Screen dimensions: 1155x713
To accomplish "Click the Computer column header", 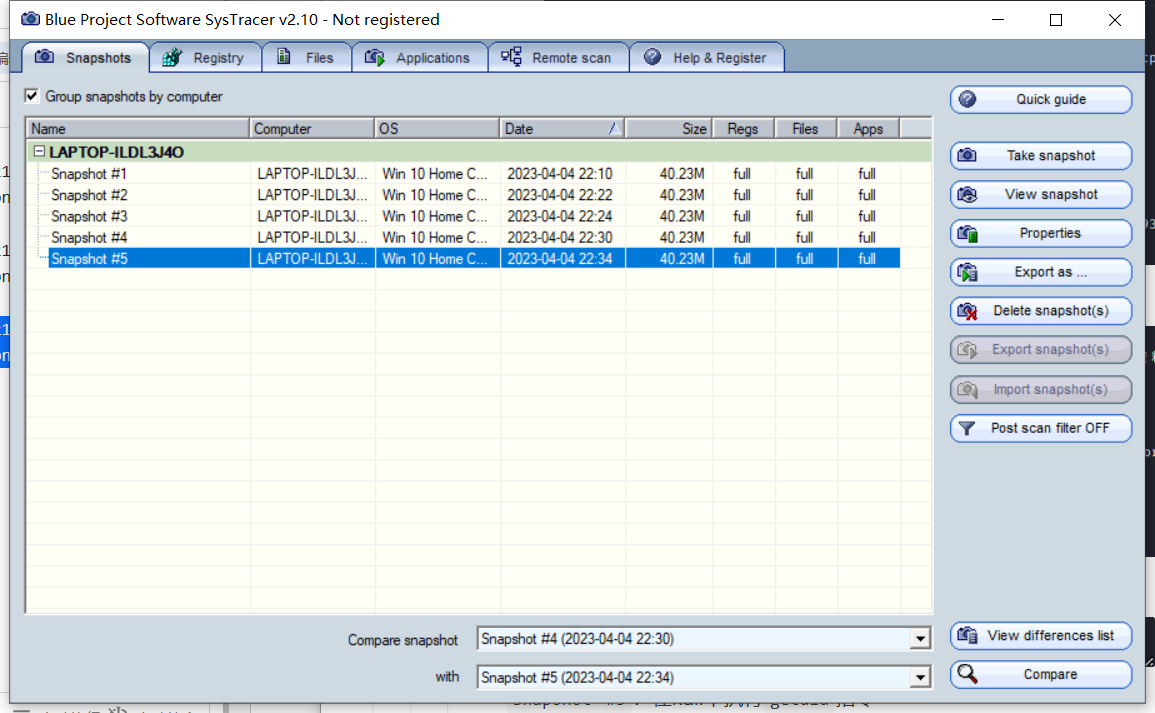I will 312,128.
